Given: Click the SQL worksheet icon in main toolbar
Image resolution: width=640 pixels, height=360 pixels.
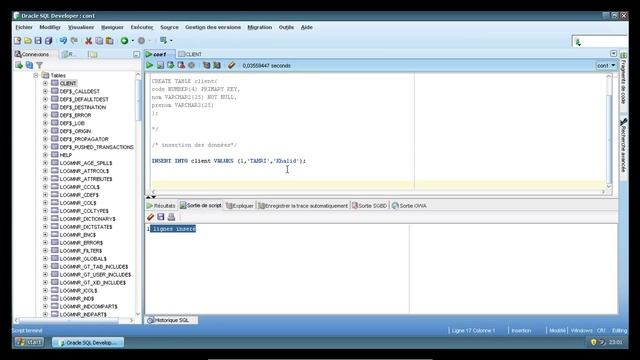Looking at the screenshot, I should [163, 40].
